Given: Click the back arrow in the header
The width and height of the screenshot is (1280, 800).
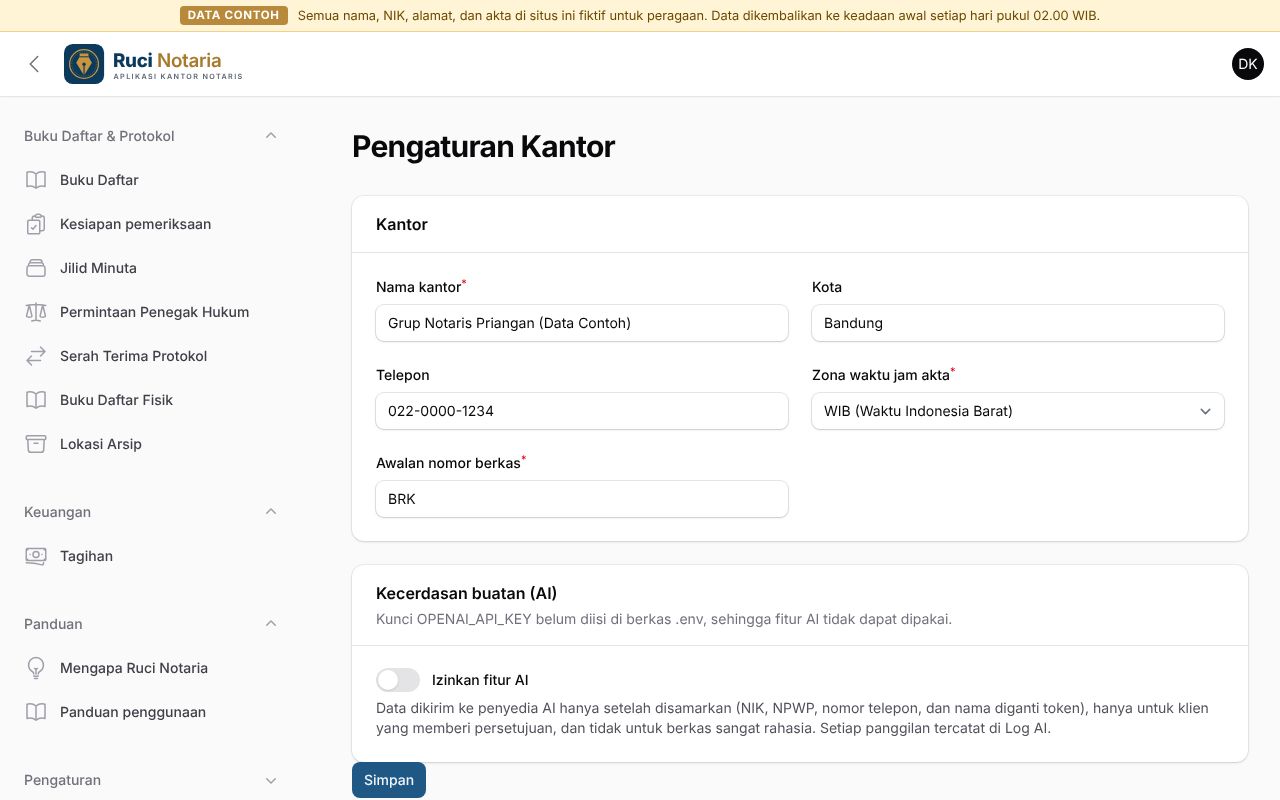Looking at the screenshot, I should click(34, 64).
